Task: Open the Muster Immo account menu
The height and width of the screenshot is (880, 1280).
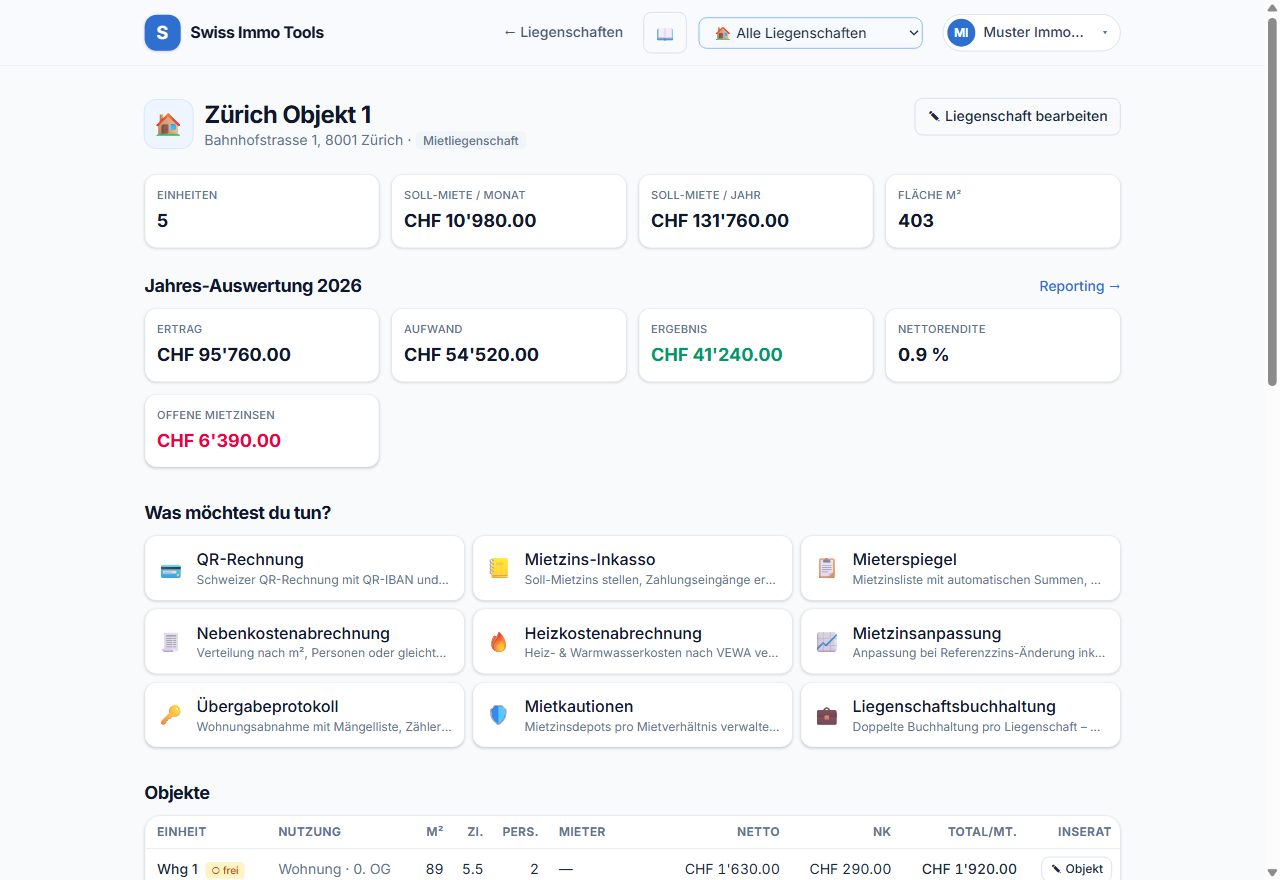Action: pos(1031,33)
